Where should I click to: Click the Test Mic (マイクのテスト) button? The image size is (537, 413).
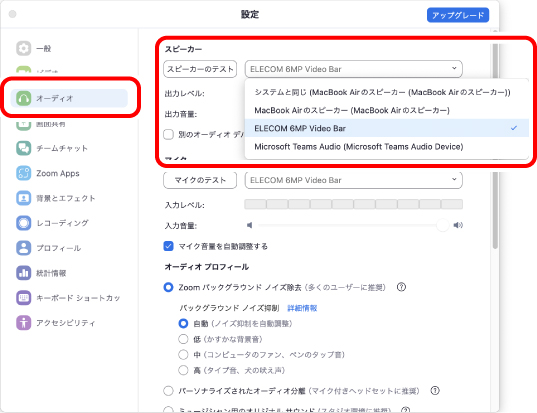click(200, 180)
